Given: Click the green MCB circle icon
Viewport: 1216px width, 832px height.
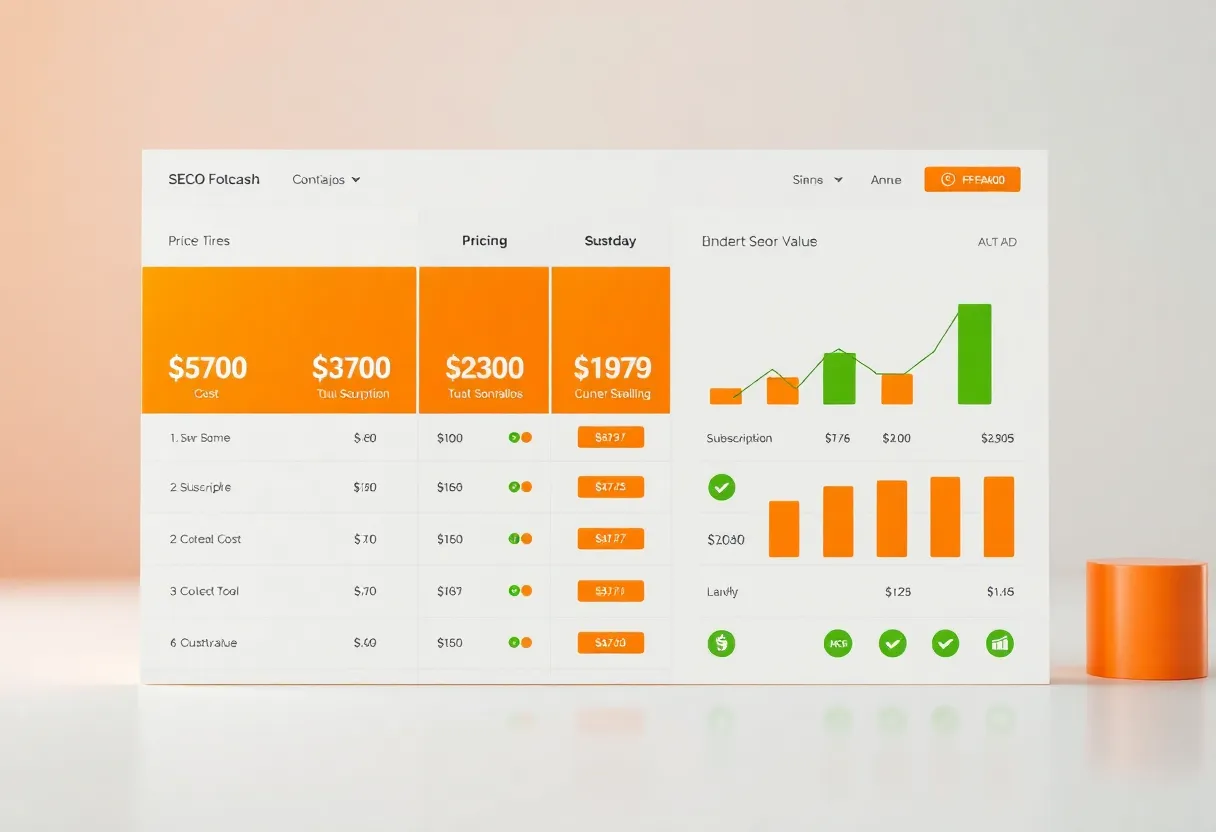Looking at the screenshot, I should 837,643.
